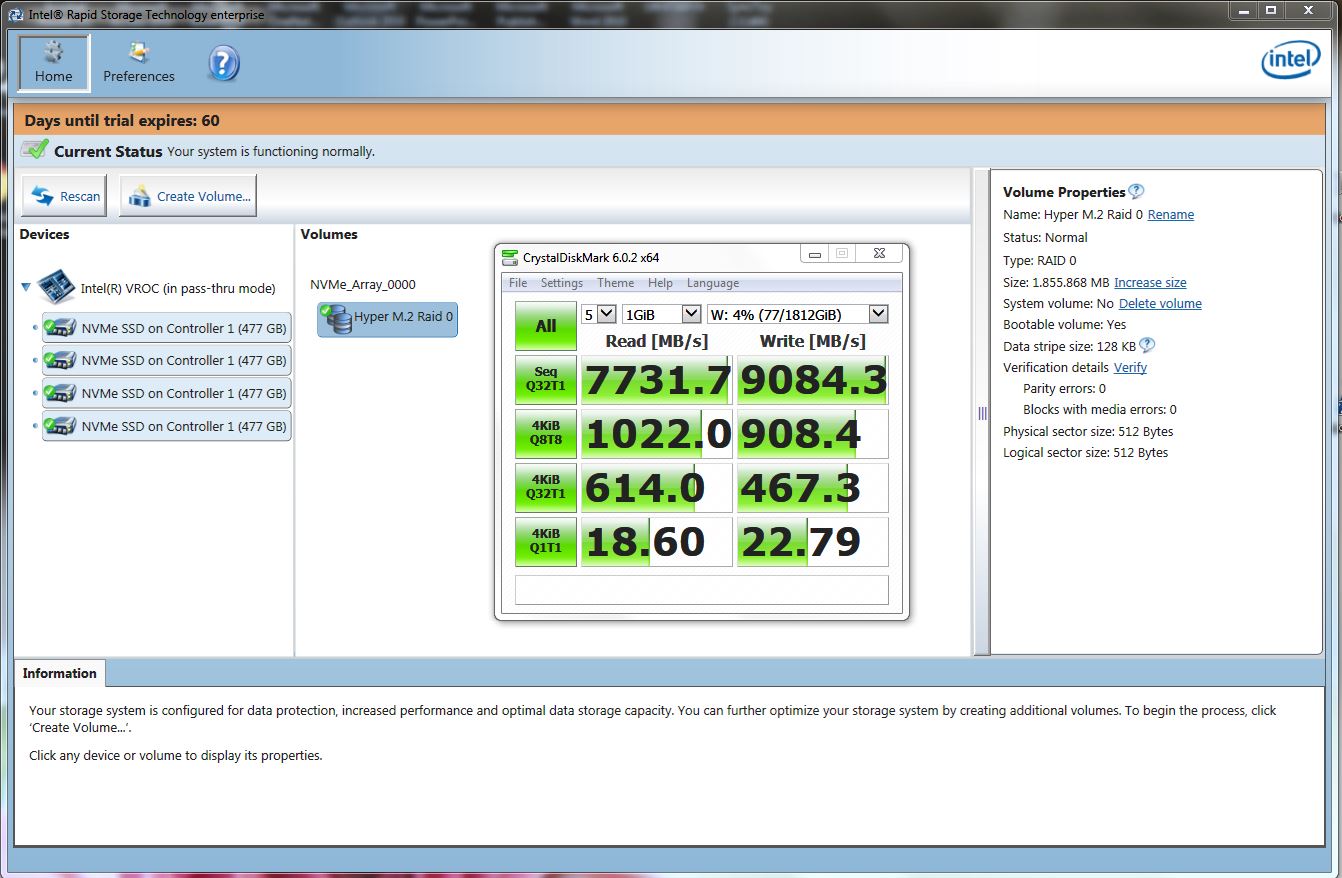Select the fourth NVMe SSD on Controller 1
The width and height of the screenshot is (1342, 878).
166,426
